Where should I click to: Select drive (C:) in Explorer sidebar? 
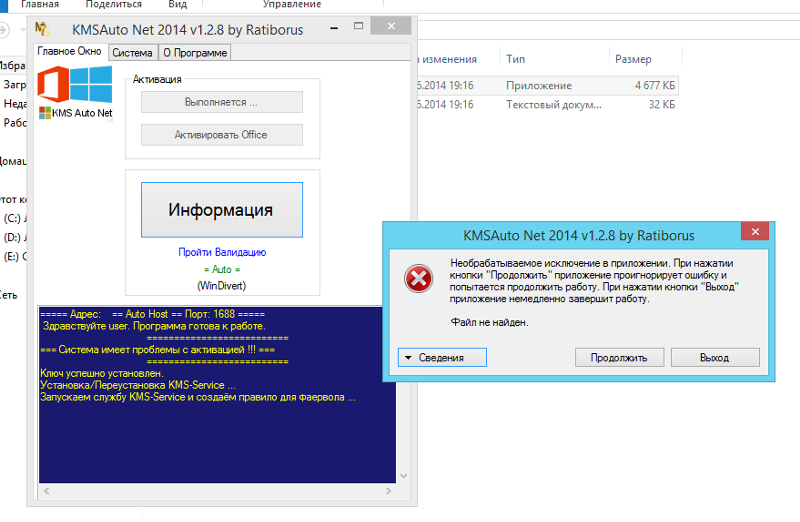14,218
